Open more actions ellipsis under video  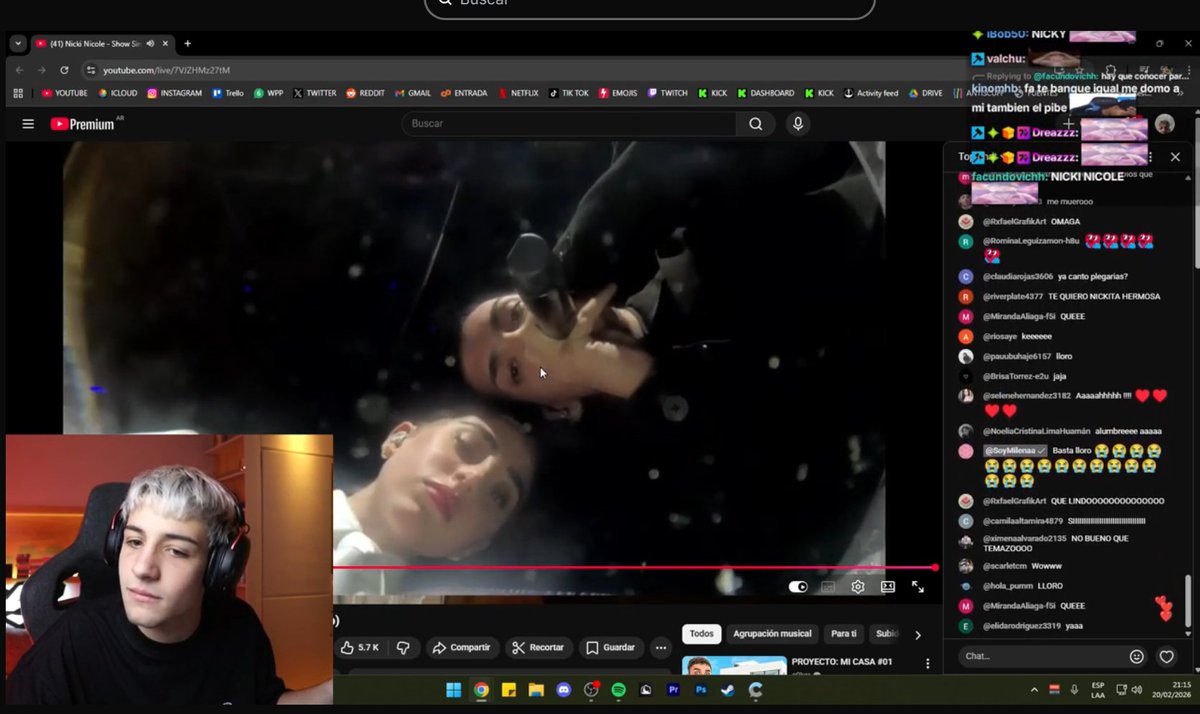[x=660, y=648]
